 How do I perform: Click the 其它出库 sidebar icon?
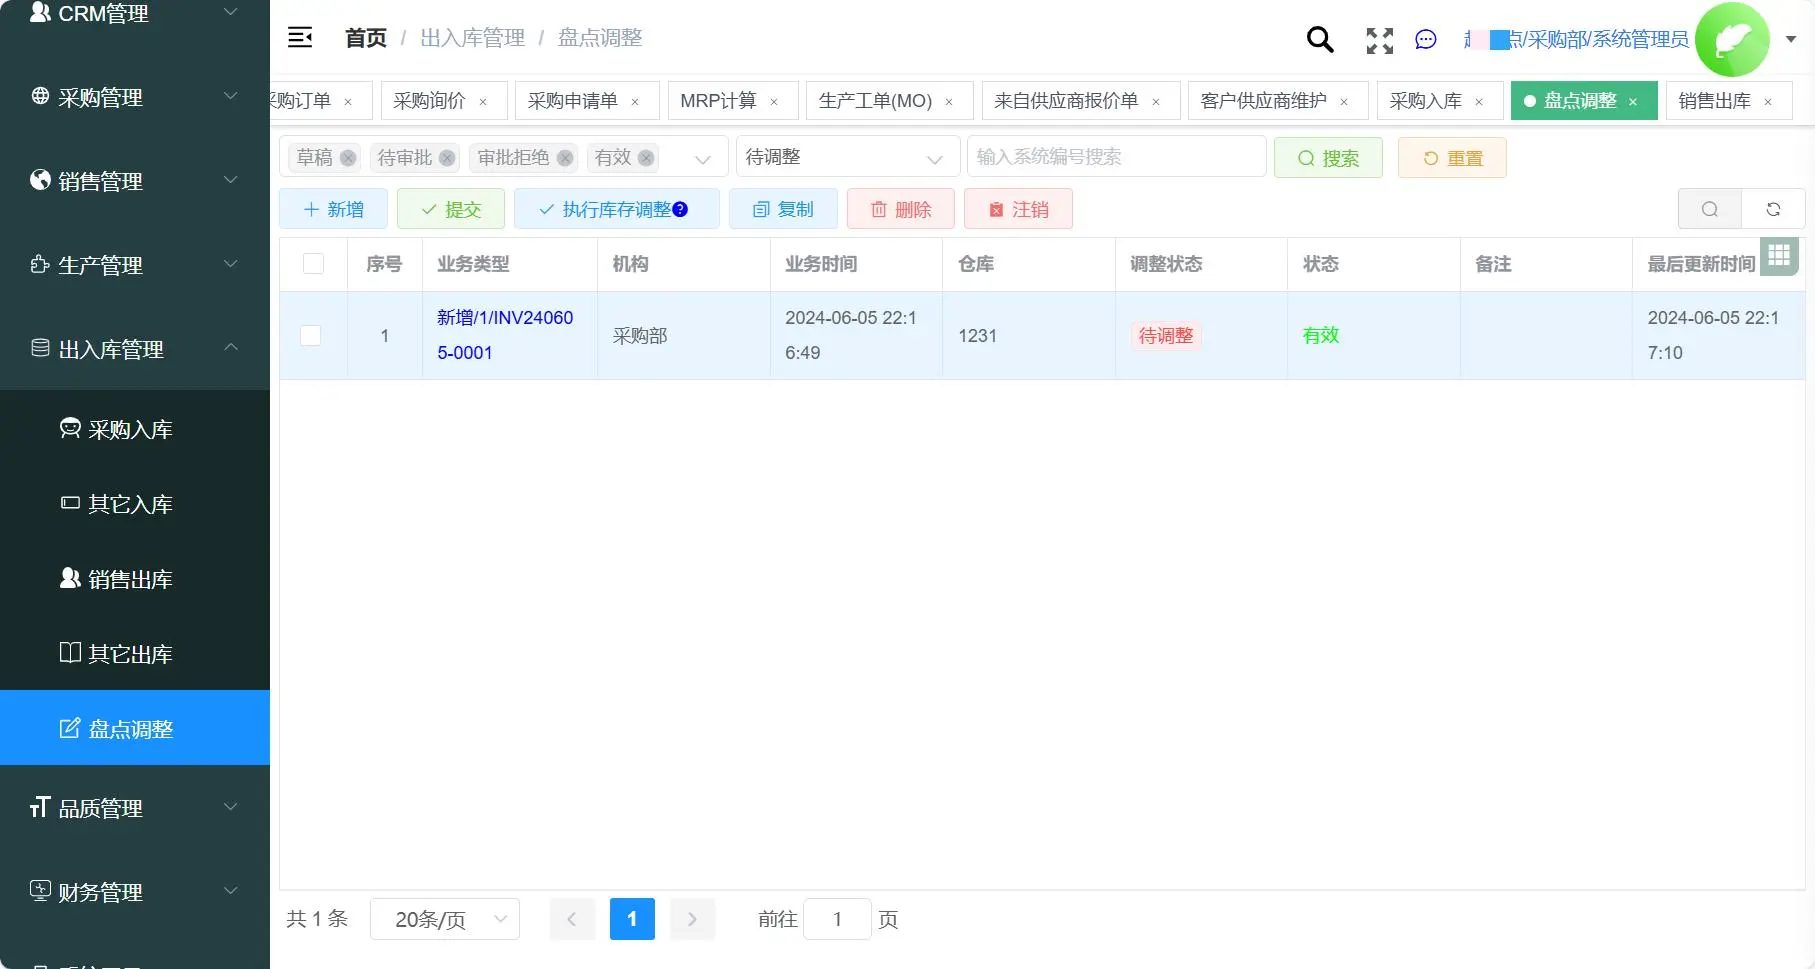coord(69,652)
